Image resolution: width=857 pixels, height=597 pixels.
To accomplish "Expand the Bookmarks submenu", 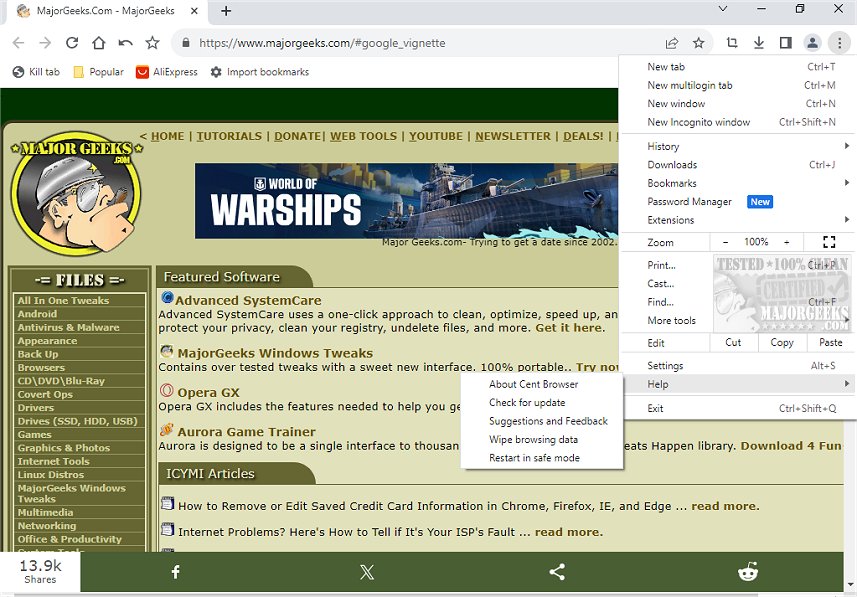I will 671,183.
